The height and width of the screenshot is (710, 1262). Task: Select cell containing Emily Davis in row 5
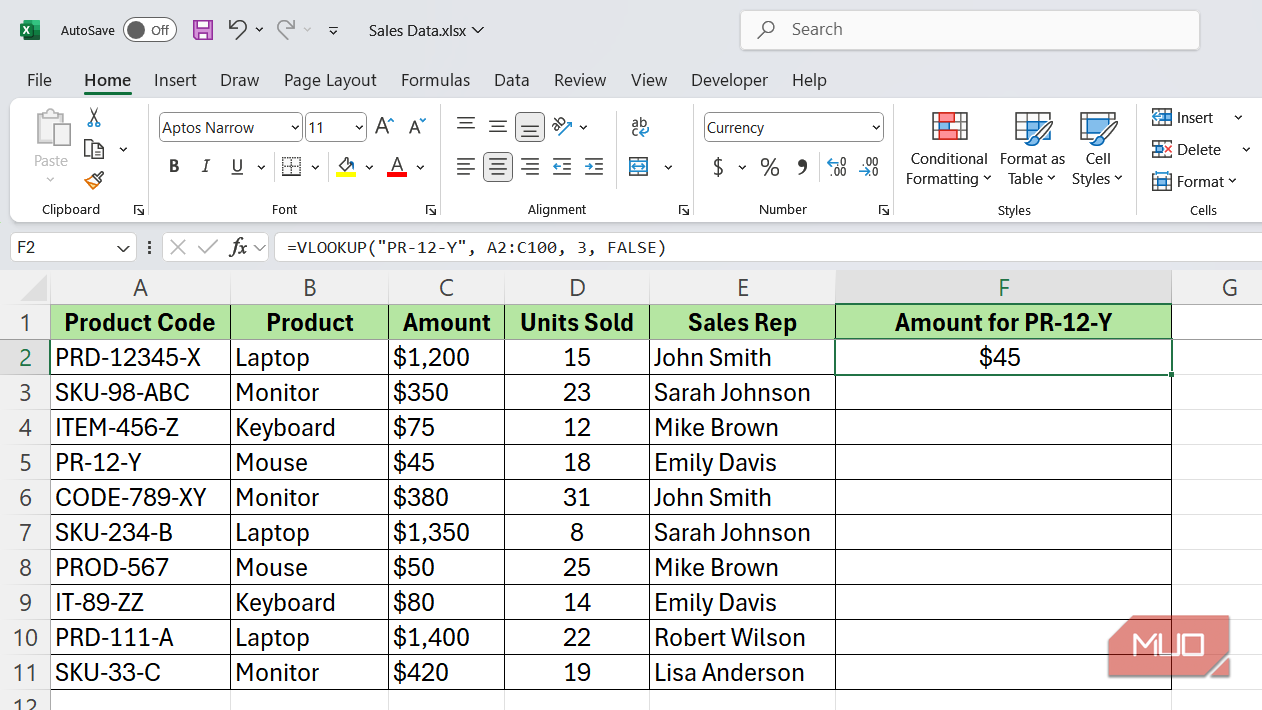(743, 462)
